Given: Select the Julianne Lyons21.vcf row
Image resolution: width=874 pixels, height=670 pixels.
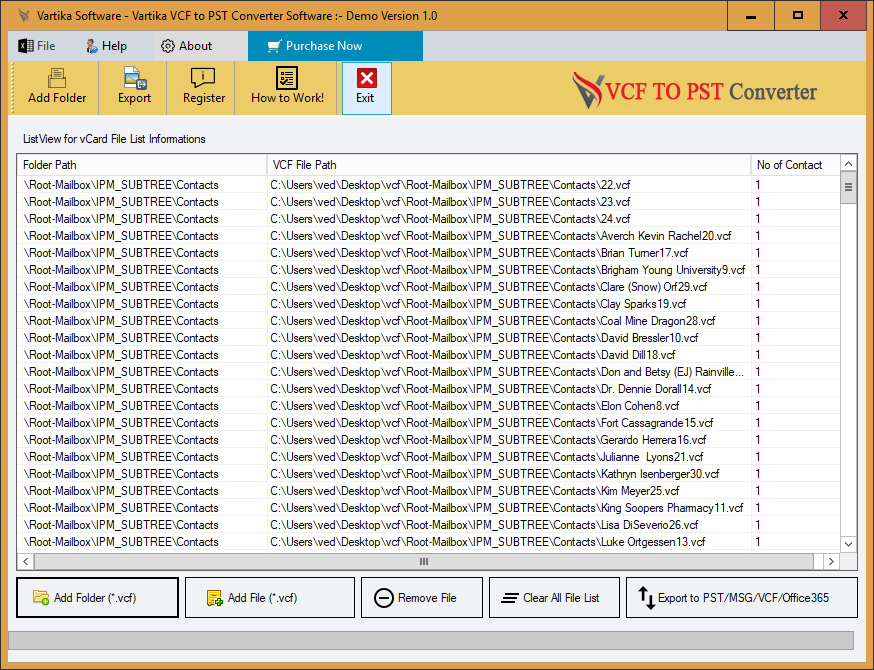Looking at the screenshot, I should point(428,457).
